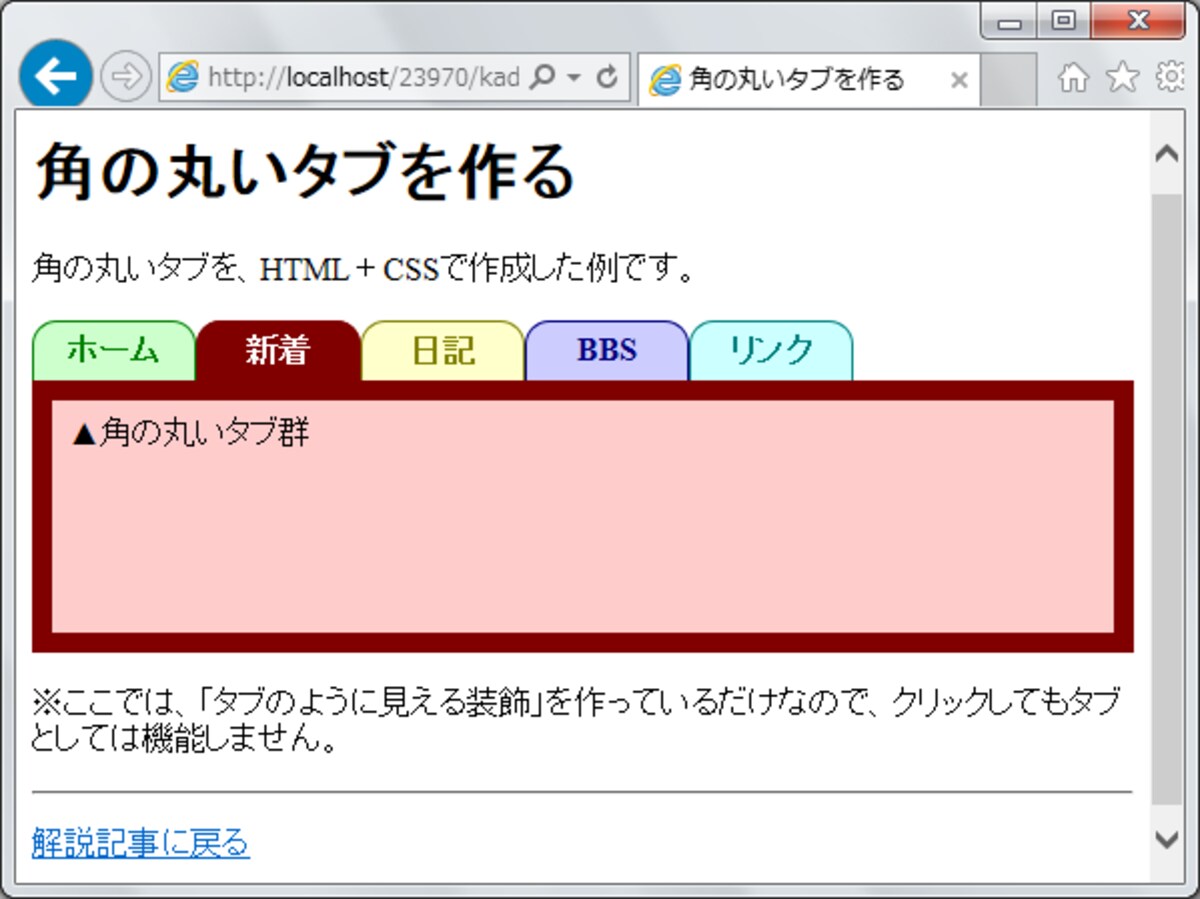Click the vertical scrollbar thumb
Screen dimensions: 1200x899
(1166, 500)
